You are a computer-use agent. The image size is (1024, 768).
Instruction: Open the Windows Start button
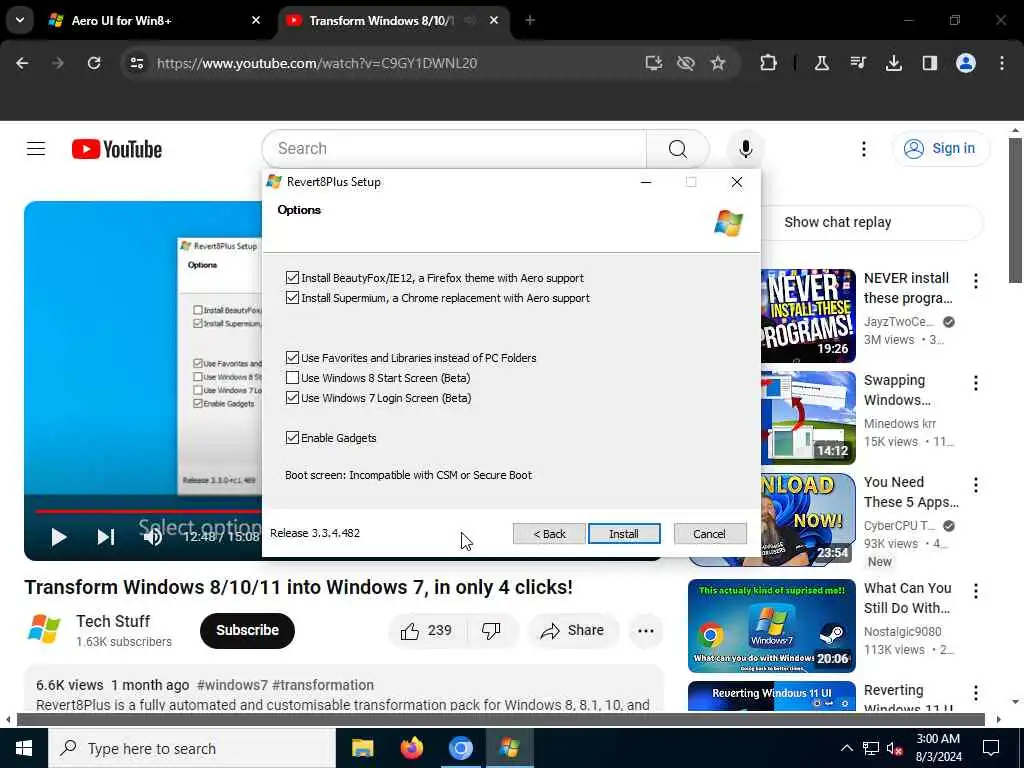point(24,748)
